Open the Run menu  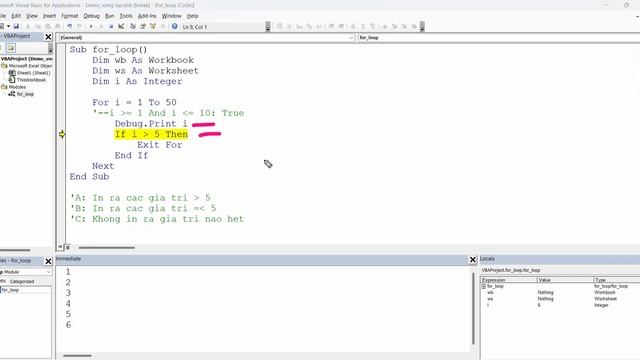pyautogui.click(x=109, y=16)
